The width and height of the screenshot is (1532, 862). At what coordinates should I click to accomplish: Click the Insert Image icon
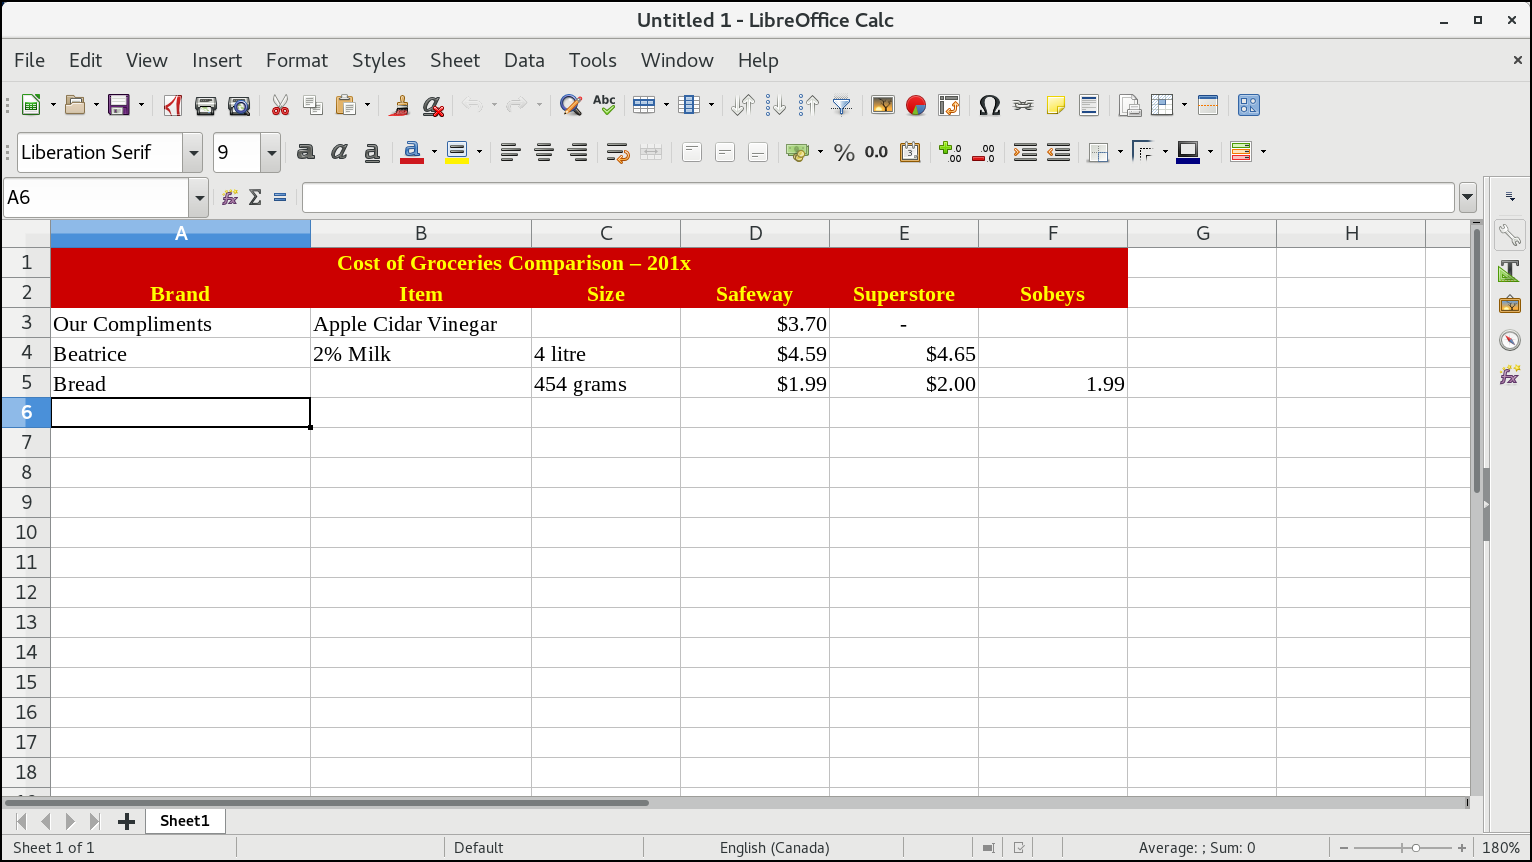(882, 105)
